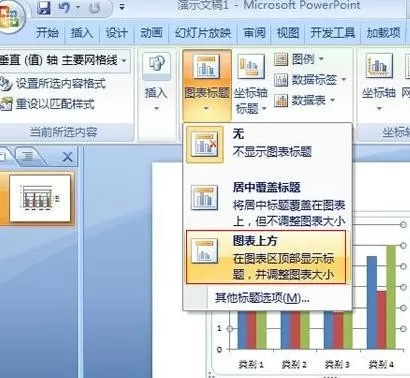410x378 pixels.
Task: Click the 类别 1 axis label
Action: point(251,364)
